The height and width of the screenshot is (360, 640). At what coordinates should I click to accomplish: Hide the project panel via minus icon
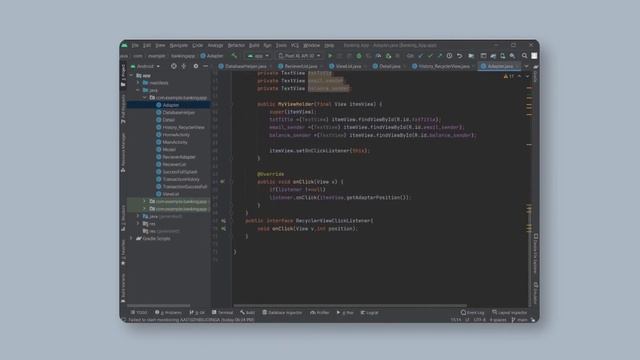click(206, 66)
